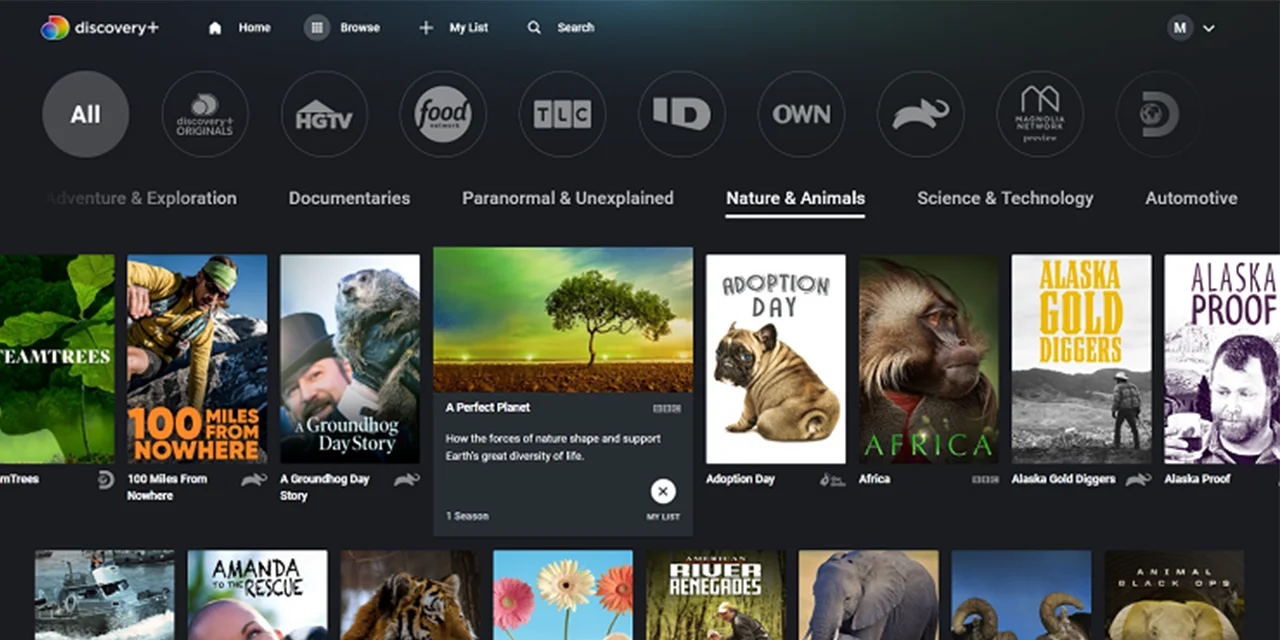Open Amanda to the Rescue poster
The image size is (1280, 640).
pyautogui.click(x=257, y=595)
